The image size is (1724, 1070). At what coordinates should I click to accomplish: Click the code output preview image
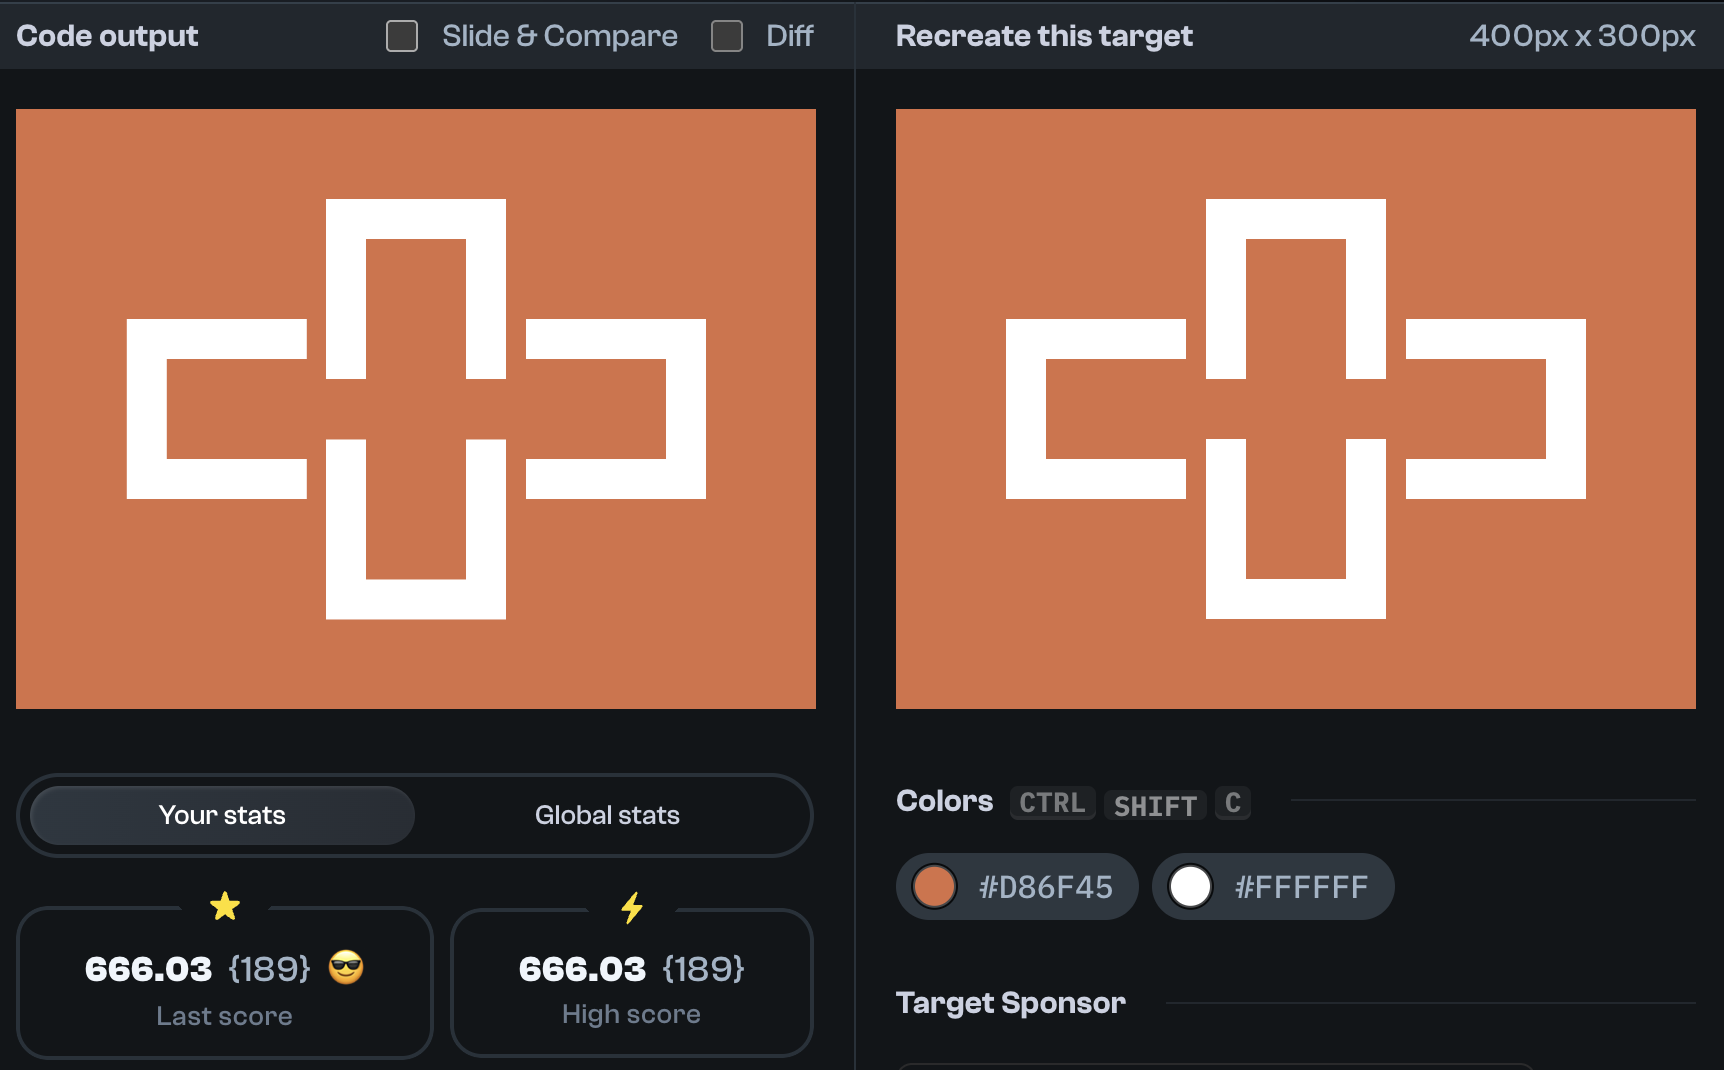pyautogui.click(x=415, y=408)
